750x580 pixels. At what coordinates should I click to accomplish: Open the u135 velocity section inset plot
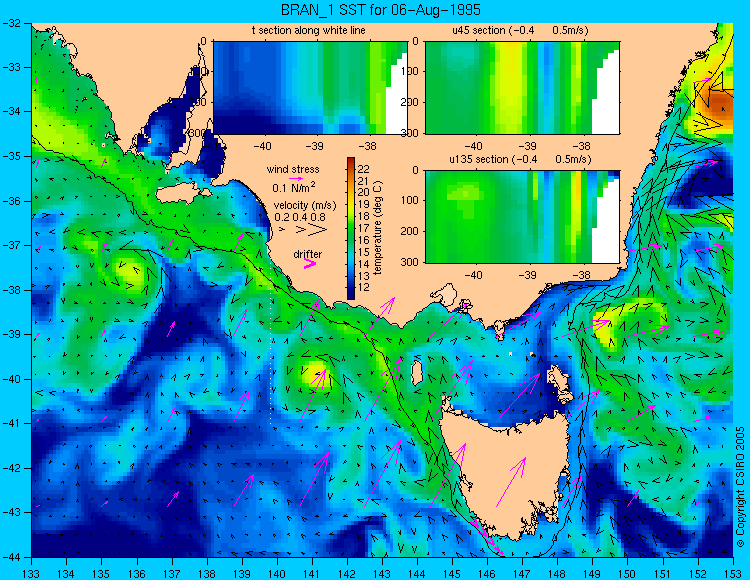coord(522,217)
